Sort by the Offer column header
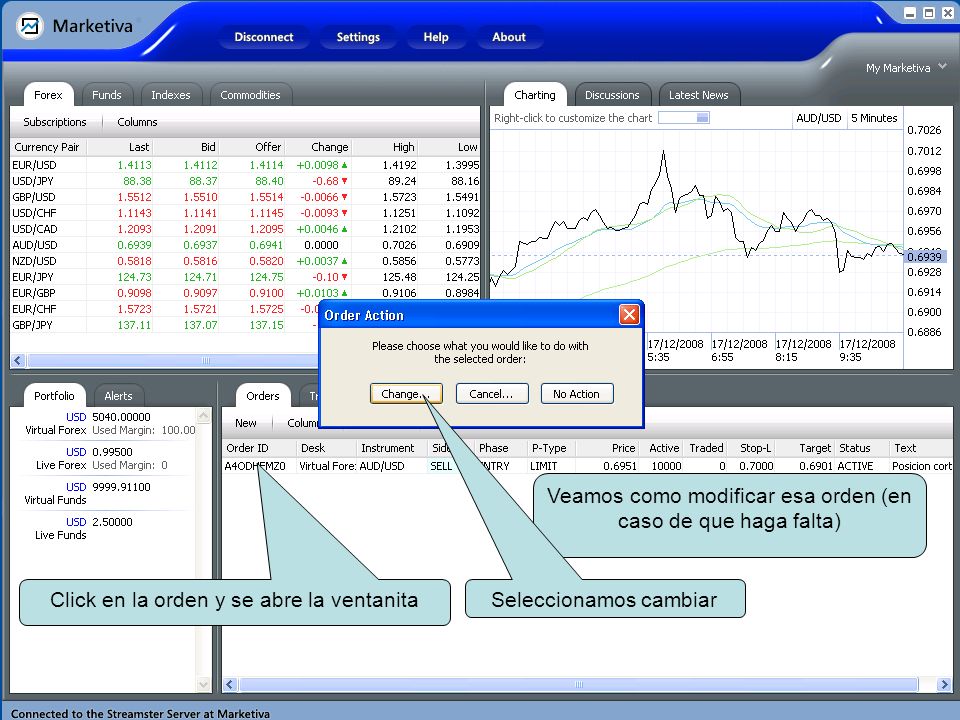Image resolution: width=960 pixels, height=720 pixels. tap(252, 147)
